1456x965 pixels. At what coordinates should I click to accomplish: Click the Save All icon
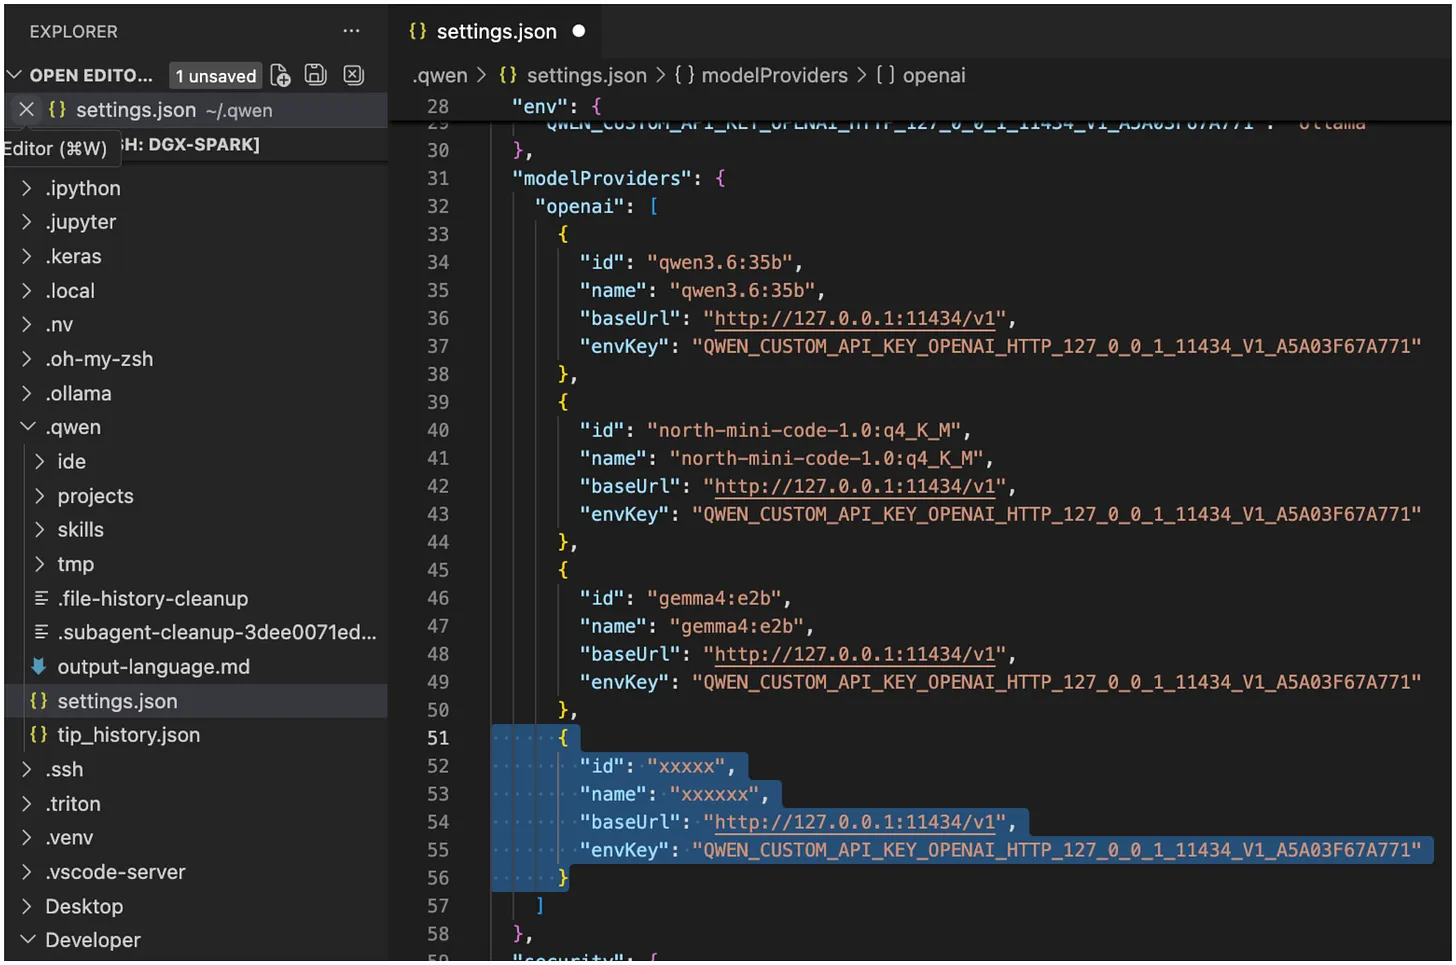coord(316,75)
